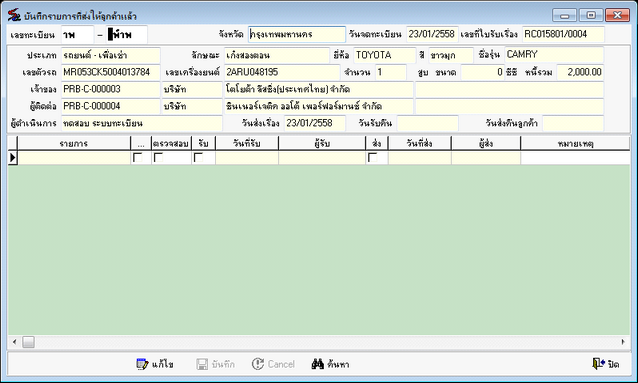Tick the รับ checkbox in first row

(x=198, y=157)
